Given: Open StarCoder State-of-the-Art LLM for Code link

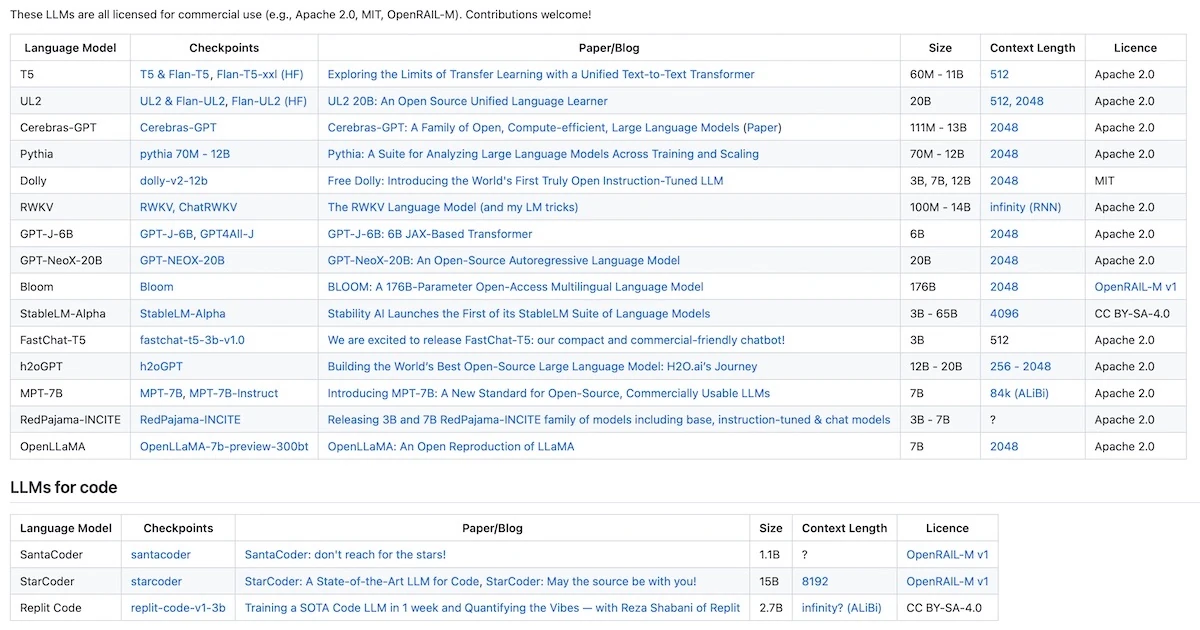Looking at the screenshot, I should pyautogui.click(x=363, y=581).
